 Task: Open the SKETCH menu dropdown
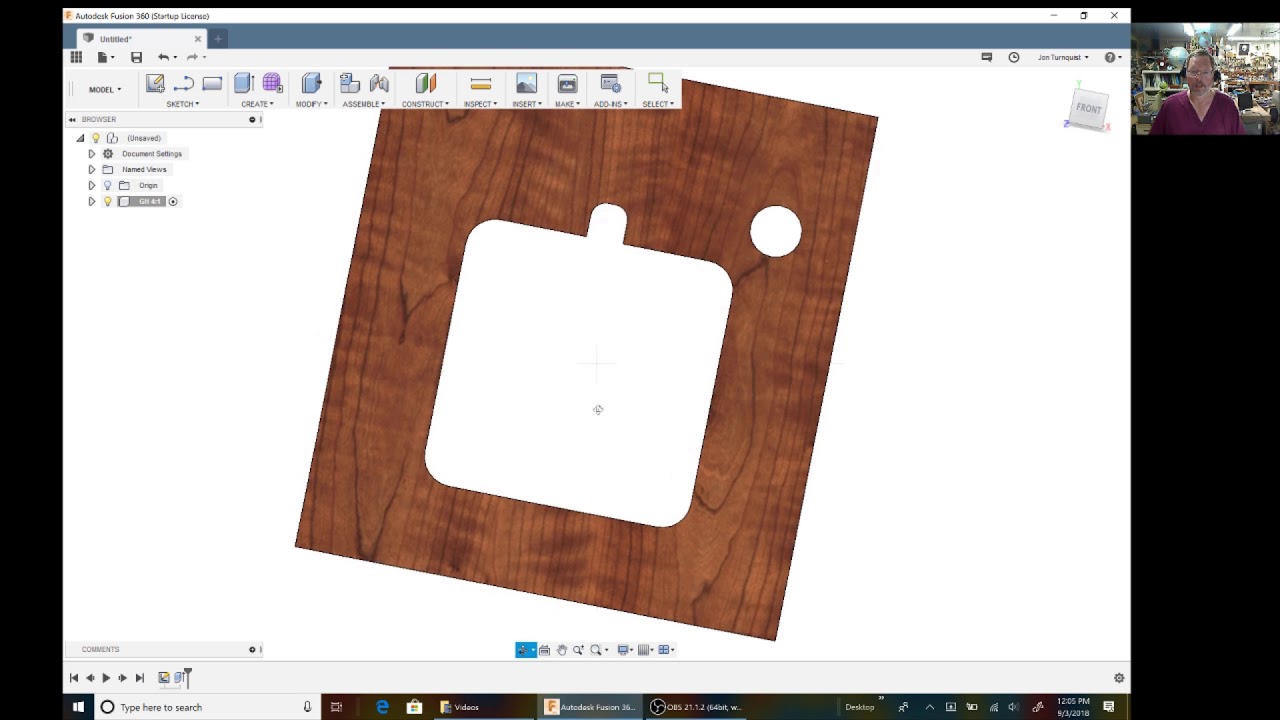(x=182, y=104)
